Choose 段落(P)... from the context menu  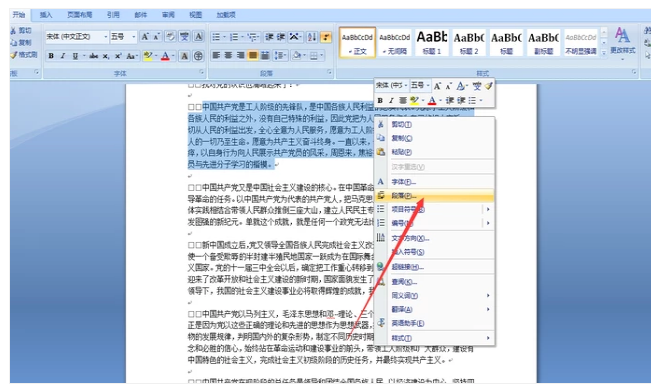coord(434,196)
